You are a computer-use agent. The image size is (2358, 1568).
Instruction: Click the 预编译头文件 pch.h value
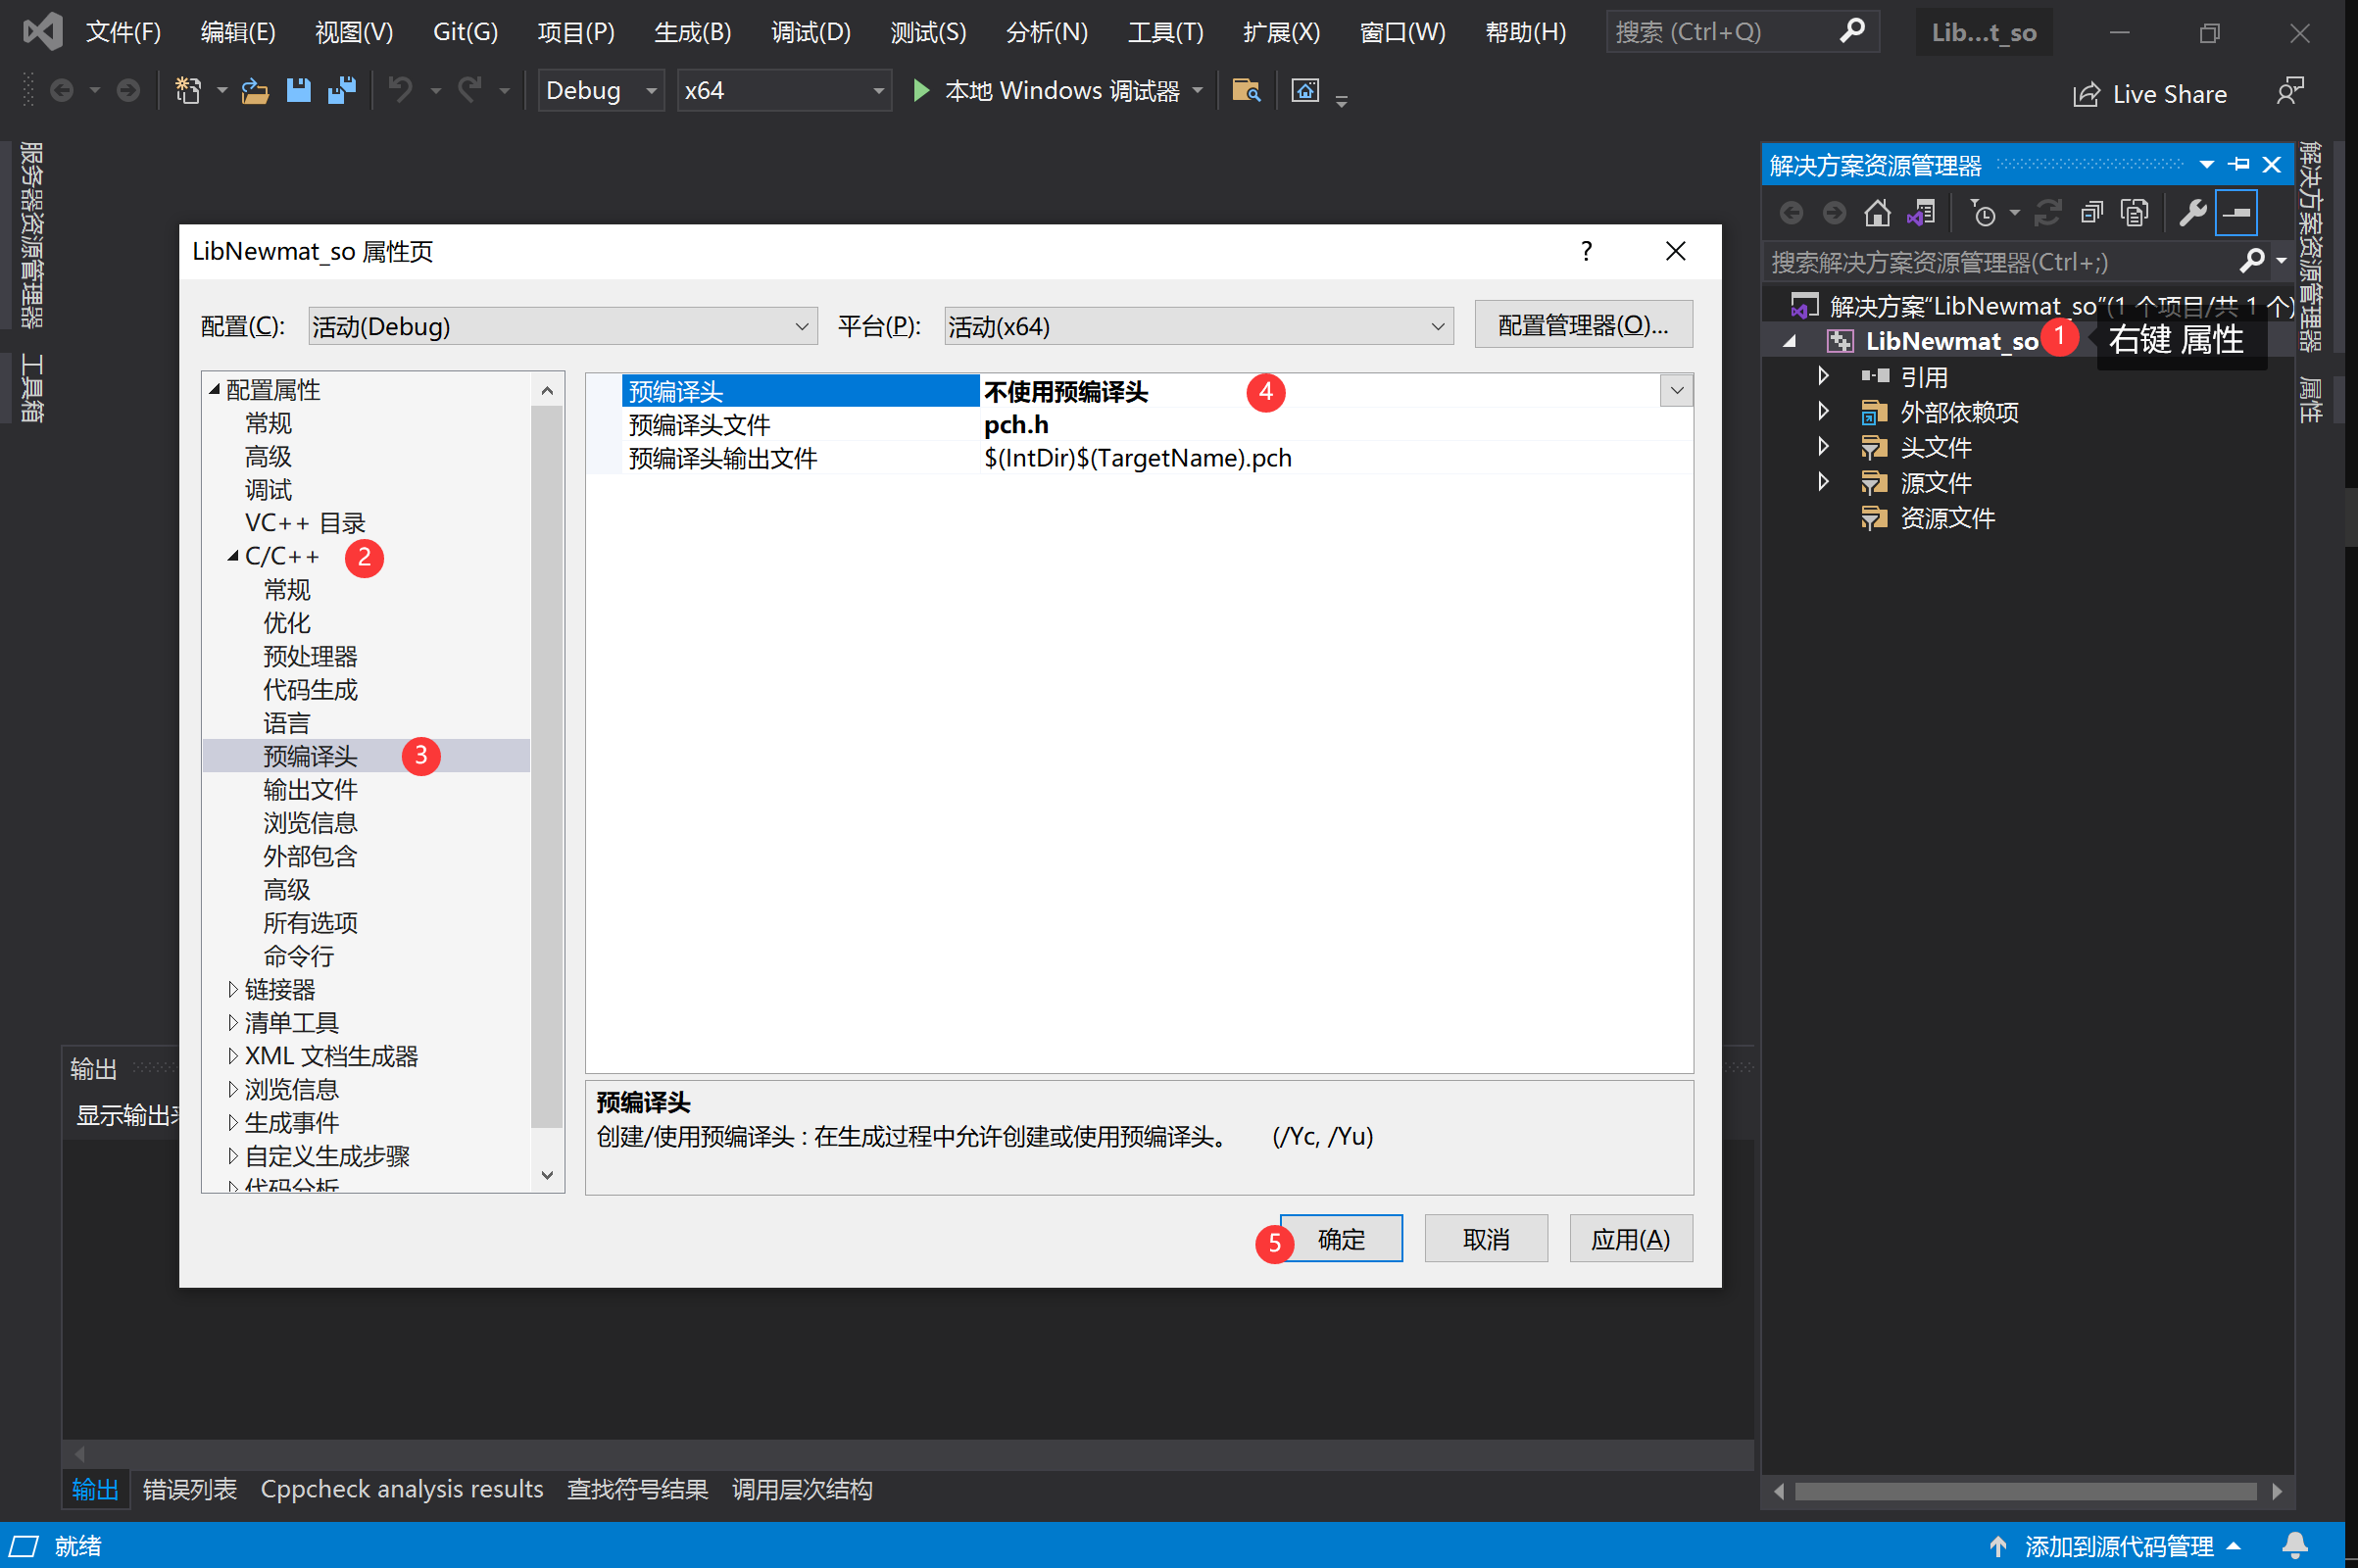(1016, 425)
